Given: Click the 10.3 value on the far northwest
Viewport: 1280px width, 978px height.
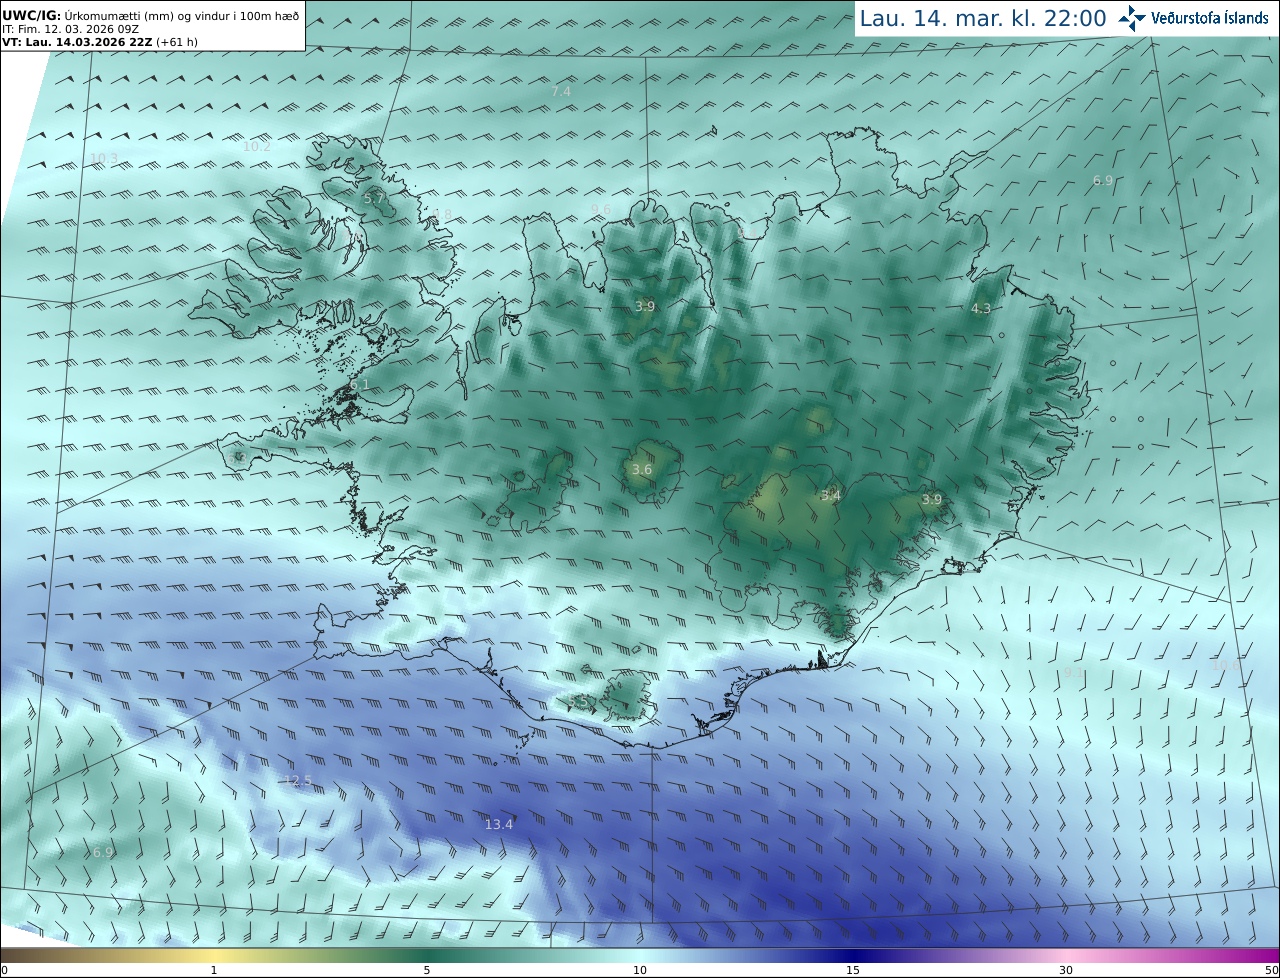Looking at the screenshot, I should click(104, 158).
